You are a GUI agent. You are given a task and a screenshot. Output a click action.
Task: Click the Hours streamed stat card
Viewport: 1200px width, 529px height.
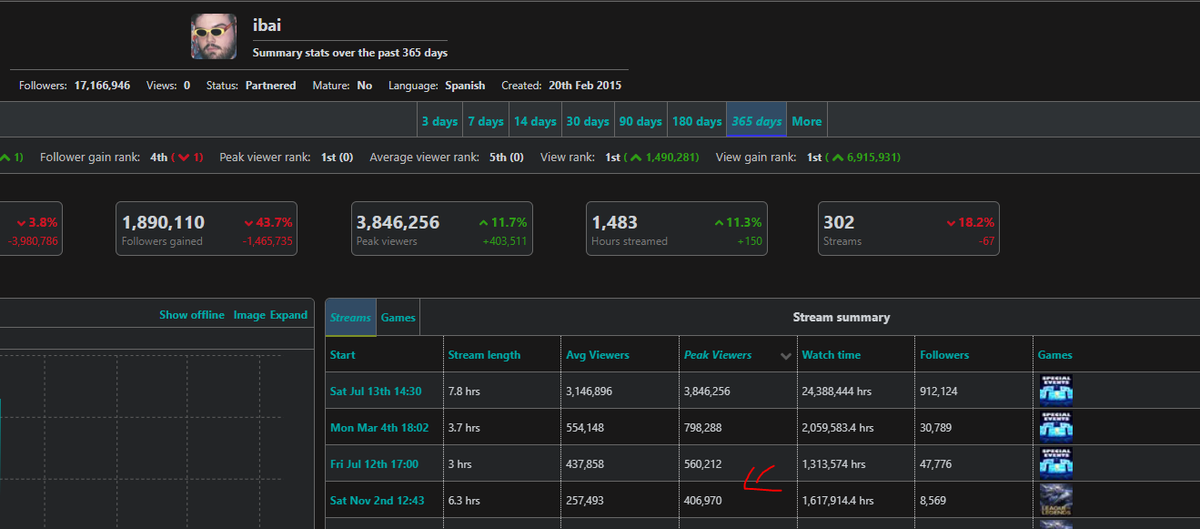[x=677, y=229]
